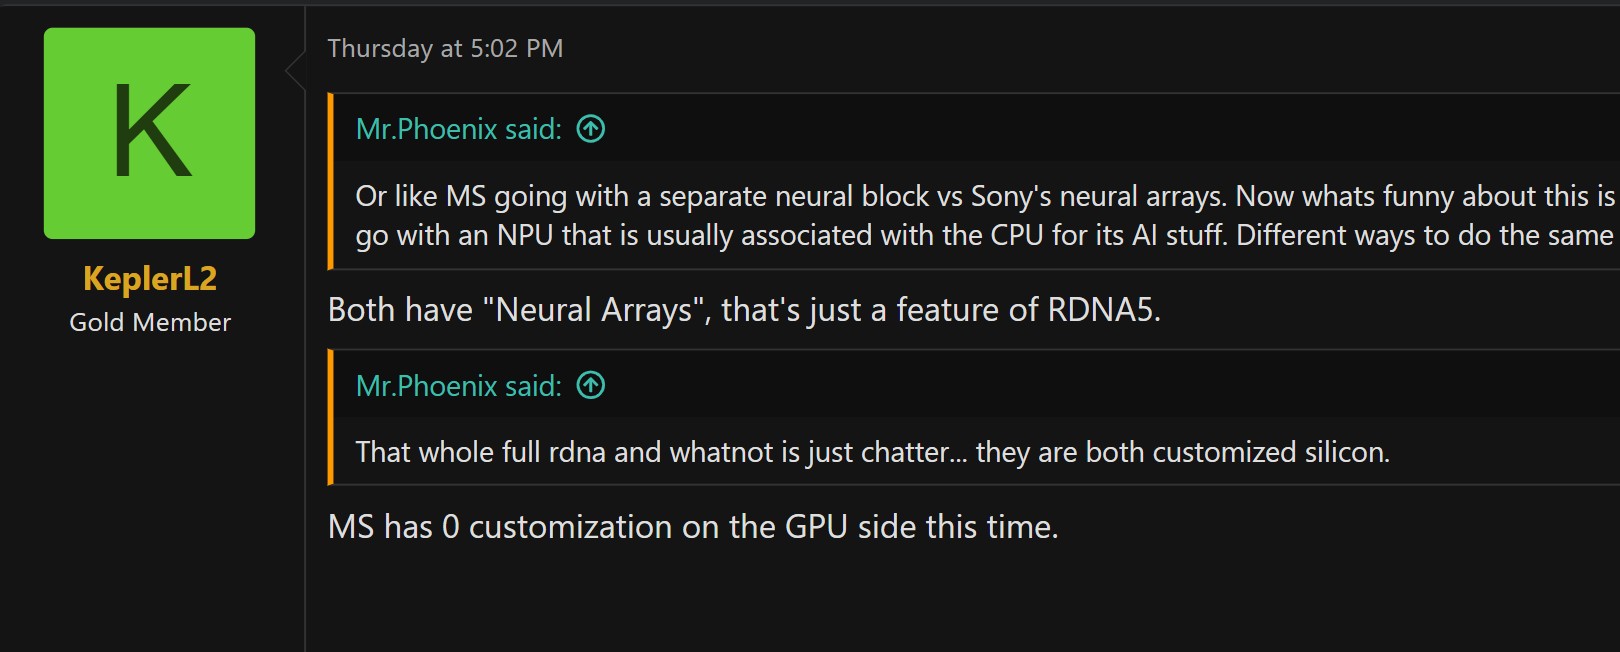The image size is (1620, 652).
Task: Open the "Thursday at 5:02 PM" post permalink
Action: point(445,48)
